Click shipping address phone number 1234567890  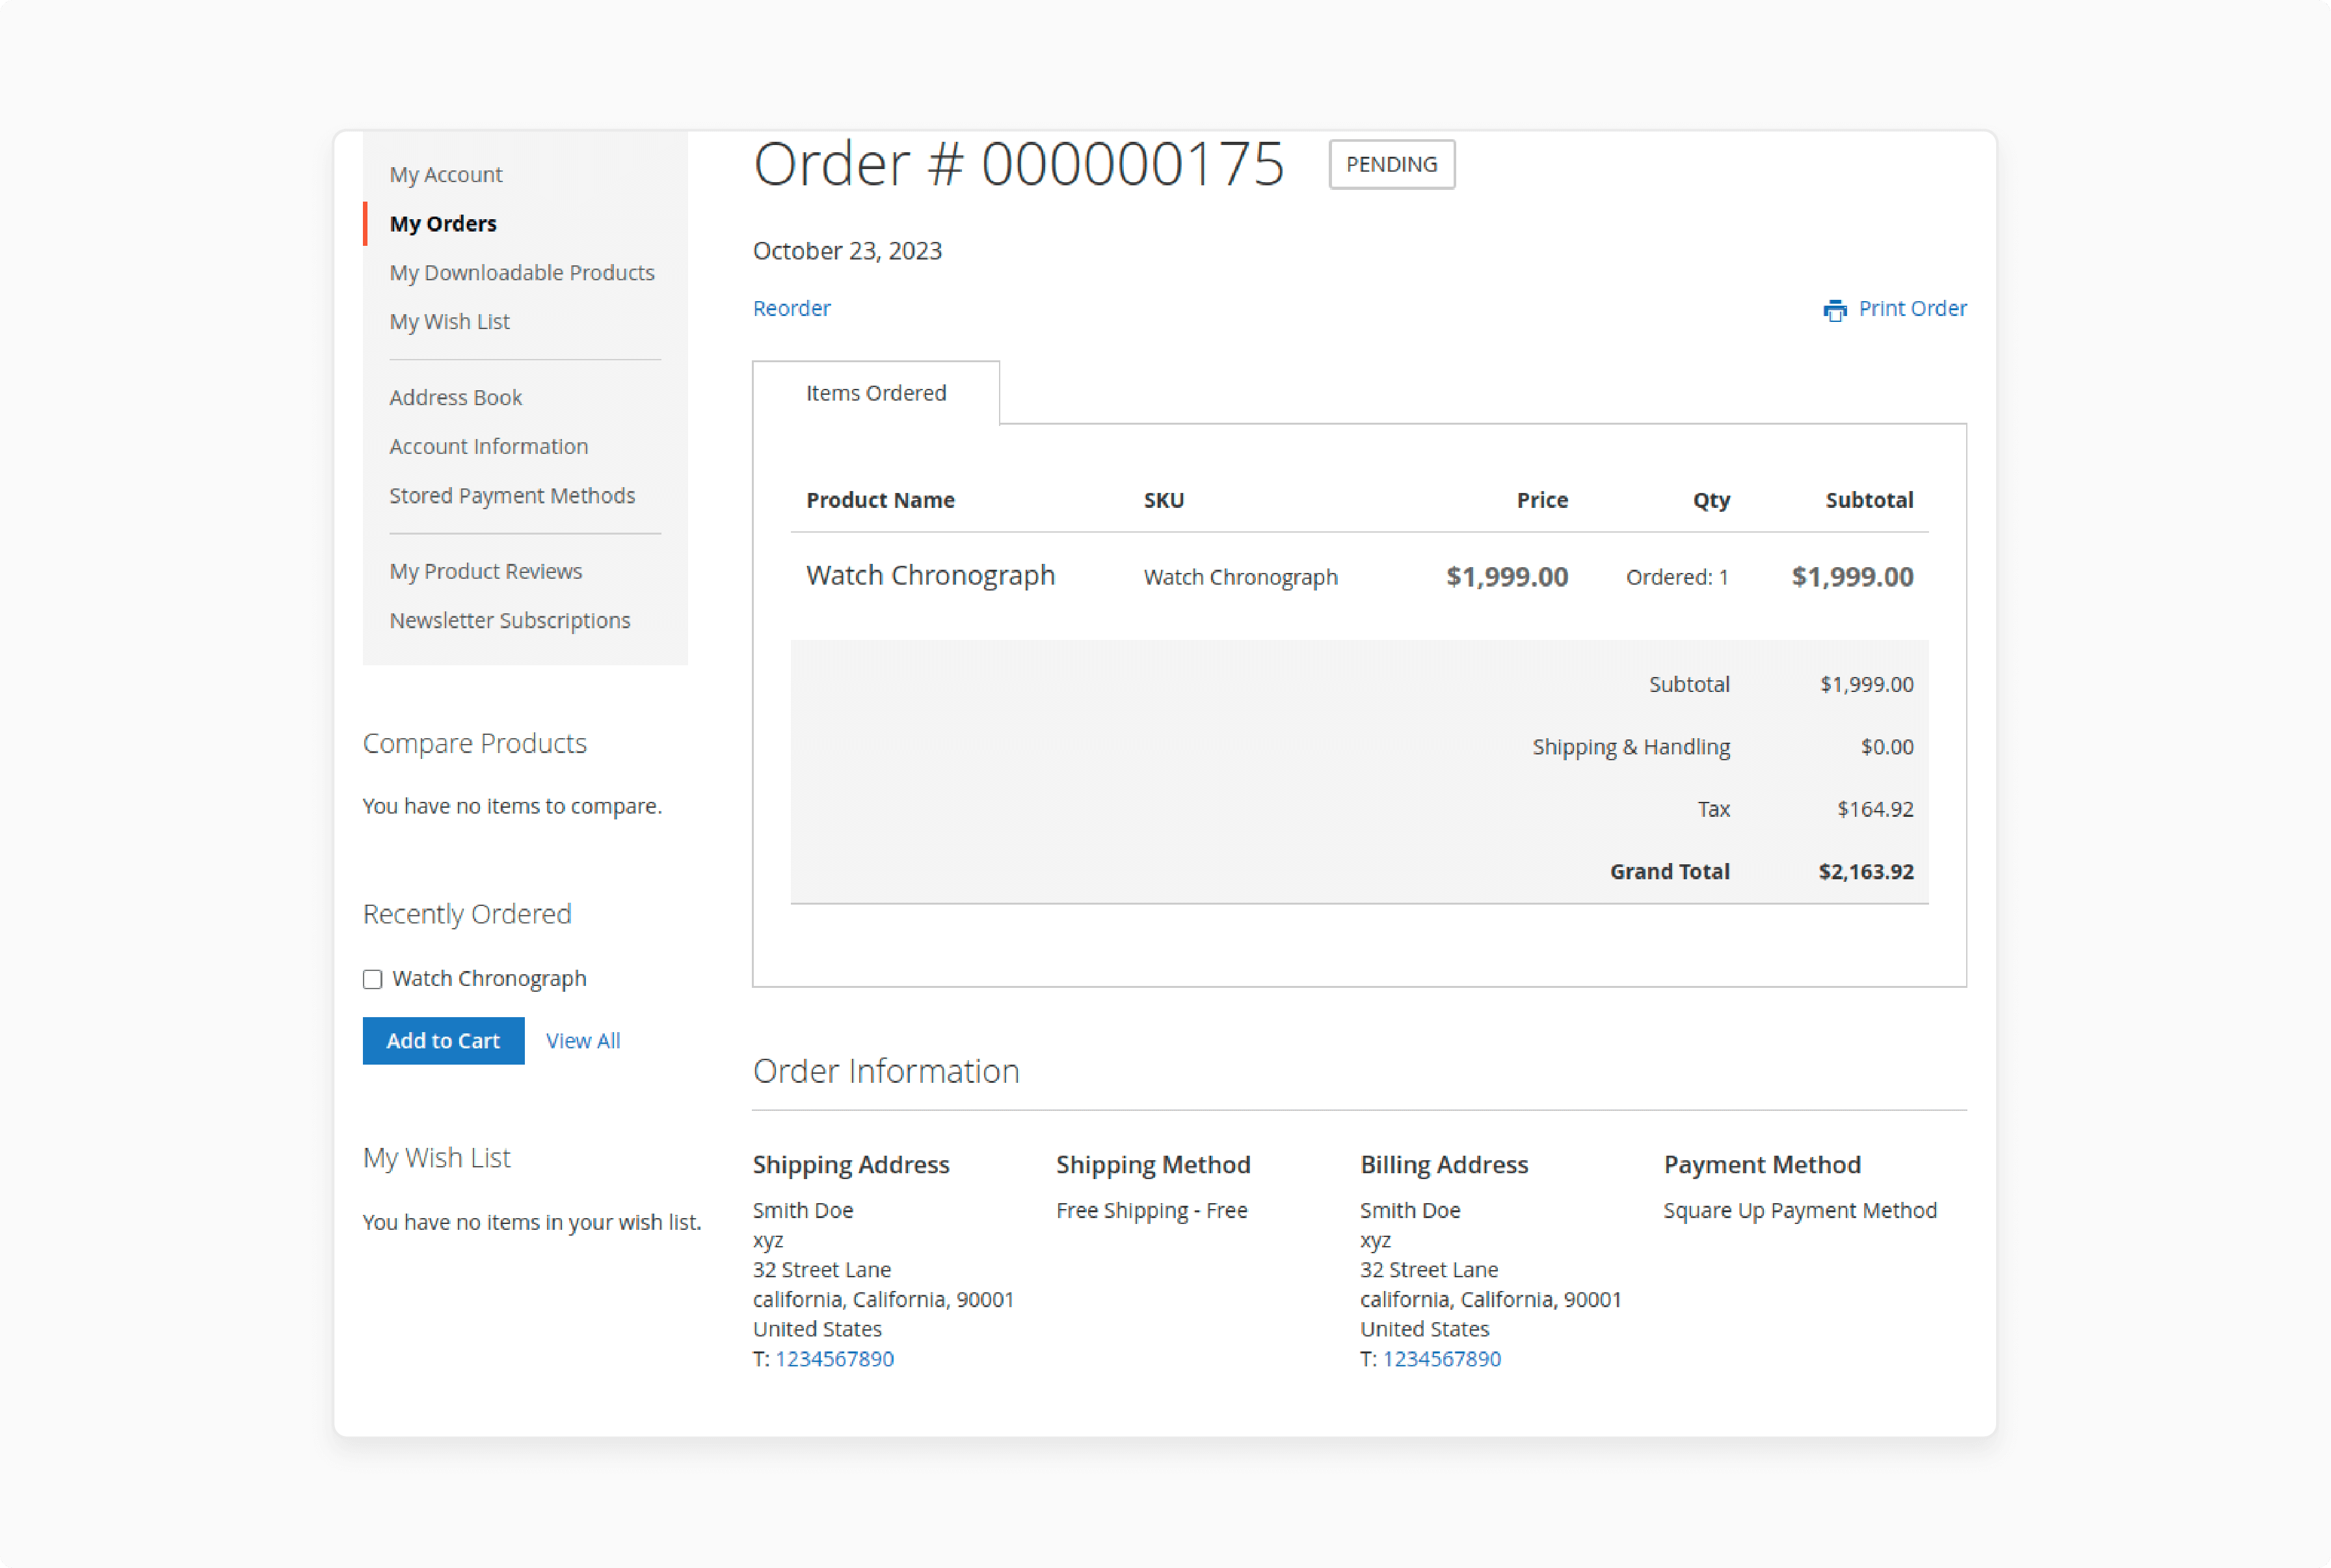pyautogui.click(x=834, y=1358)
